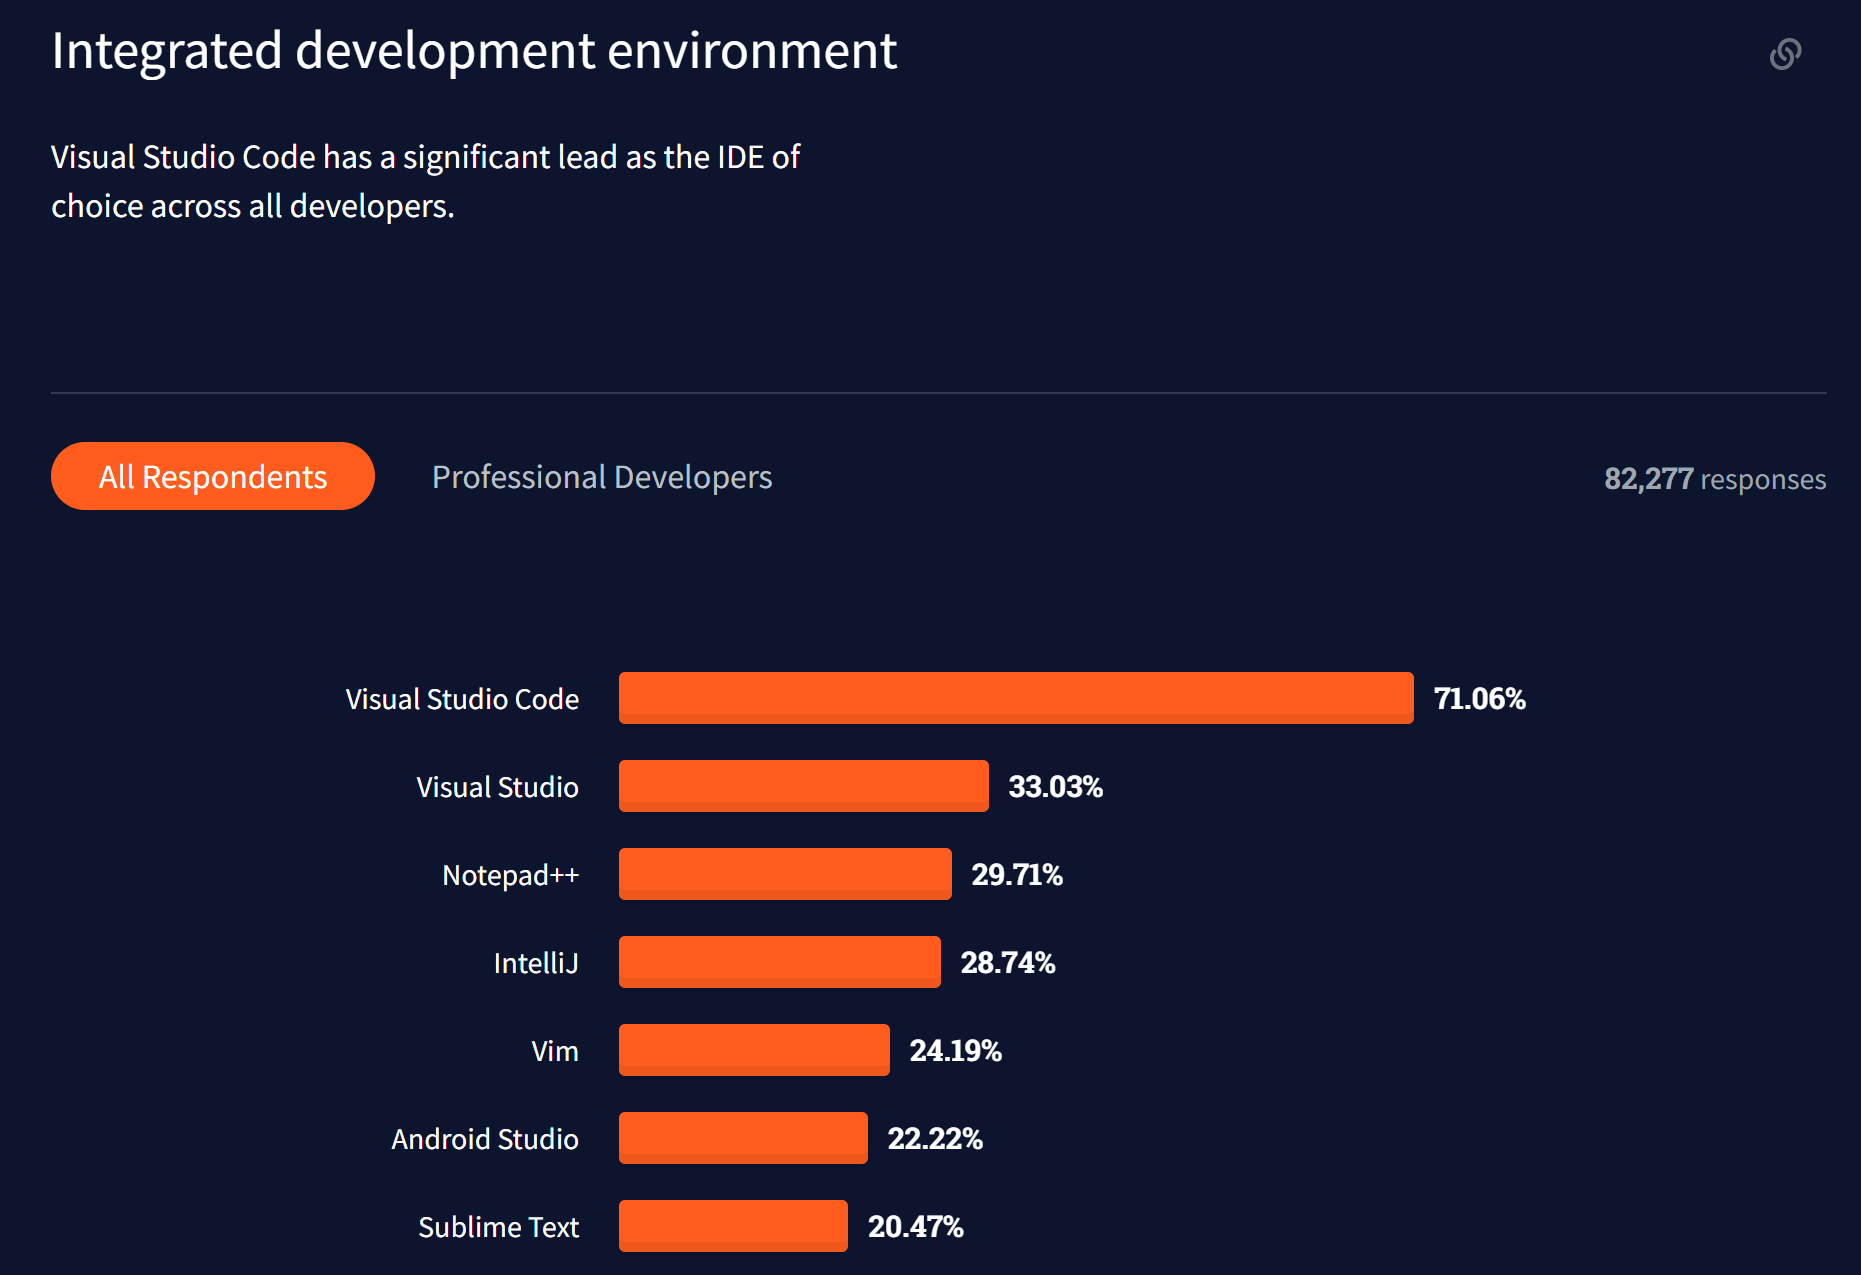Click the Android Studio label
This screenshot has height=1275, width=1861.
[485, 1138]
